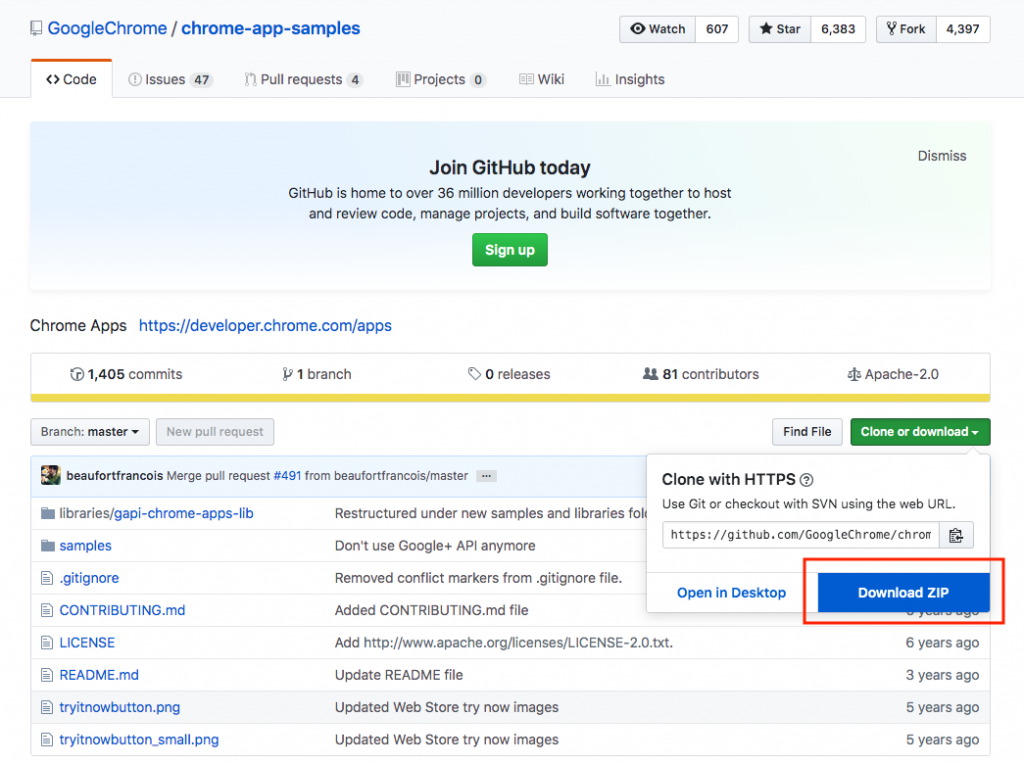Screen dimensions: 1024x764
Task: Open the .gitignore file
Action: (89, 578)
